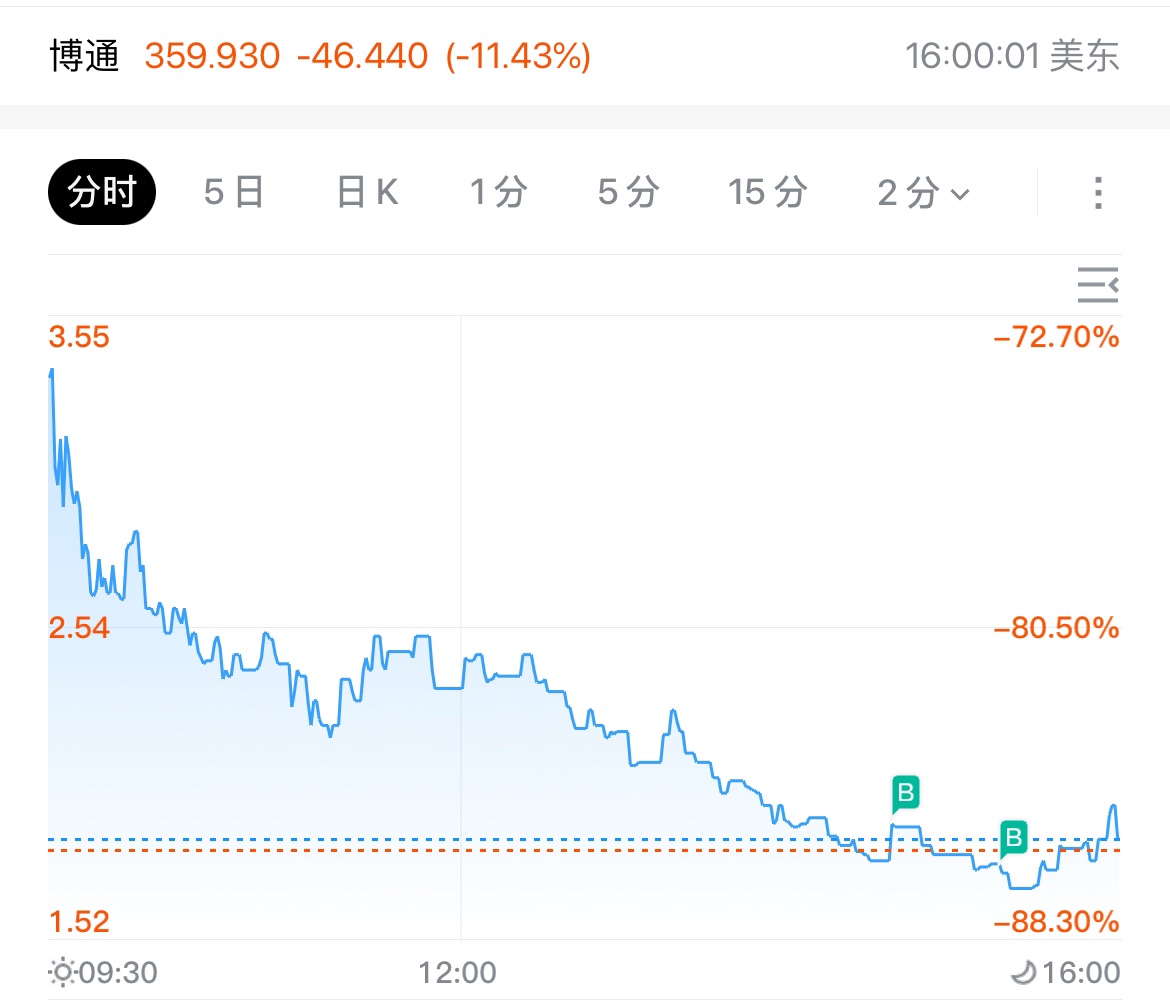The image size is (1170, 1007).
Task: Click the 359.930 current price
Action: (x=212, y=56)
